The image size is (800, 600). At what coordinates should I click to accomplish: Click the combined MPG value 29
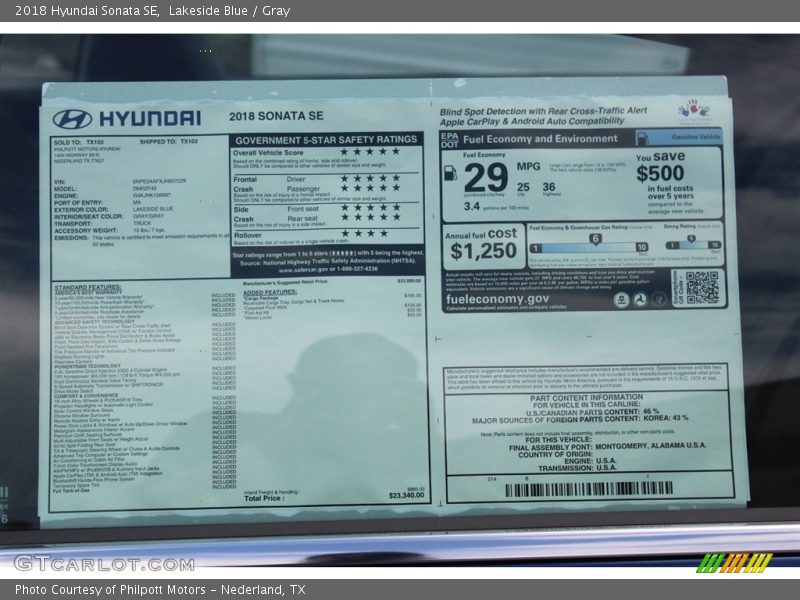pyautogui.click(x=486, y=178)
